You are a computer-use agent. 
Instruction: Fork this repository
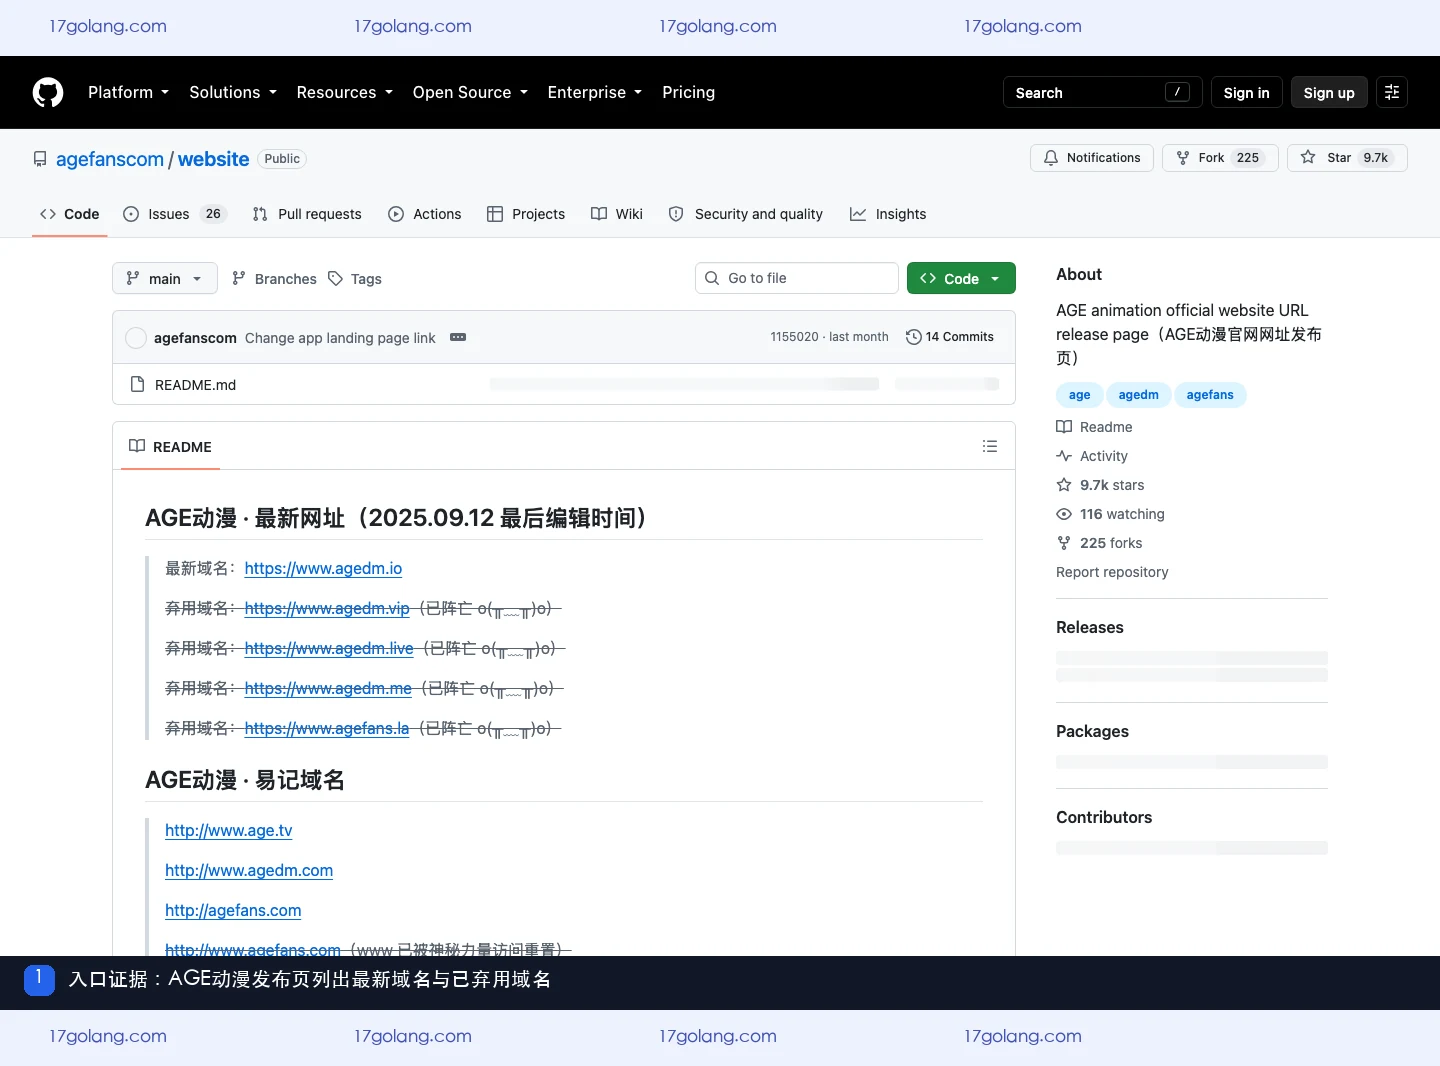tap(1220, 158)
